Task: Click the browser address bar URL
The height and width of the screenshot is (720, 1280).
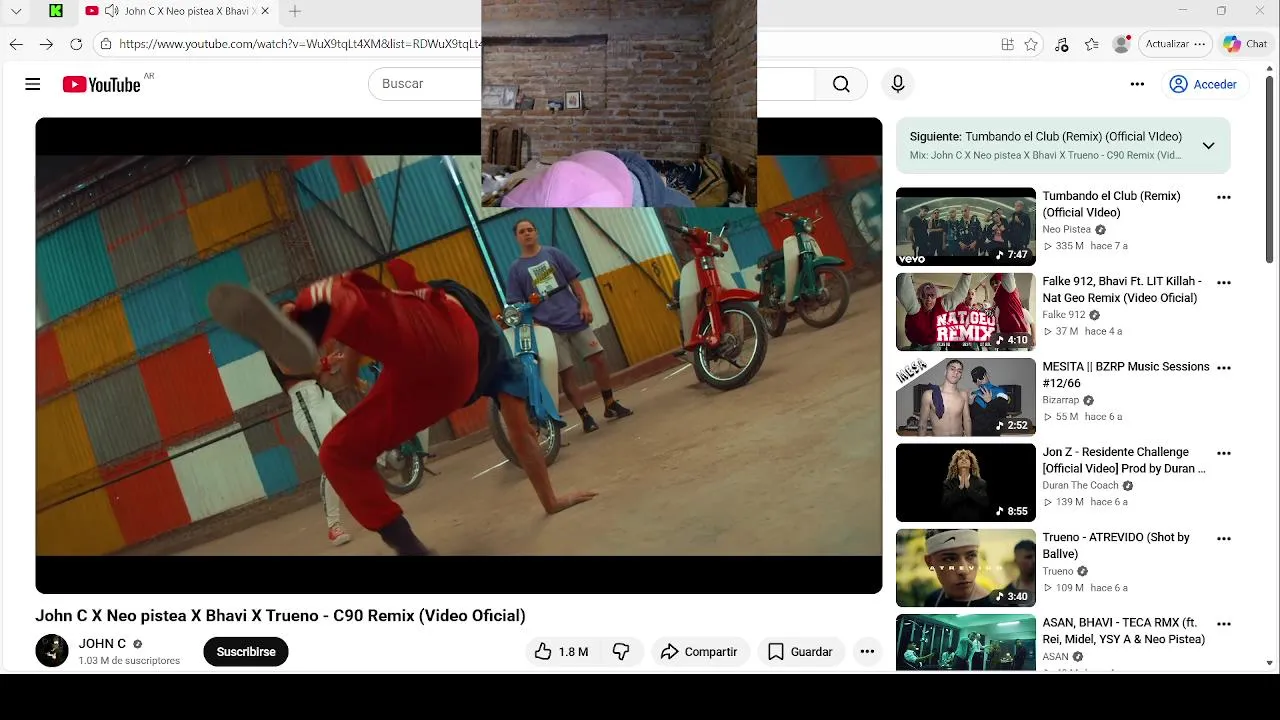Action: pos(300,44)
